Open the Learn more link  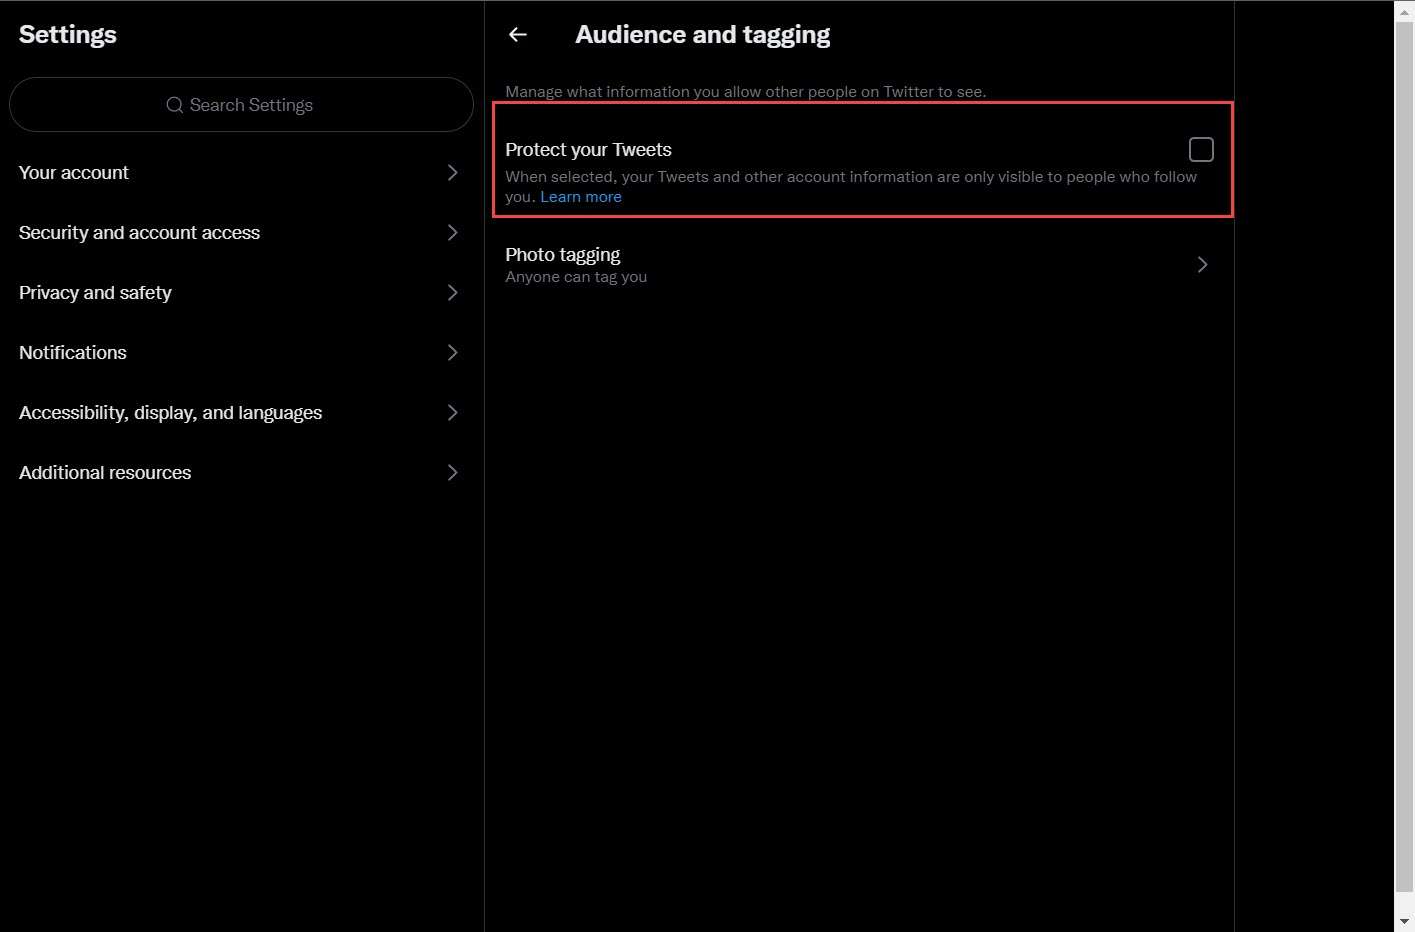click(580, 197)
